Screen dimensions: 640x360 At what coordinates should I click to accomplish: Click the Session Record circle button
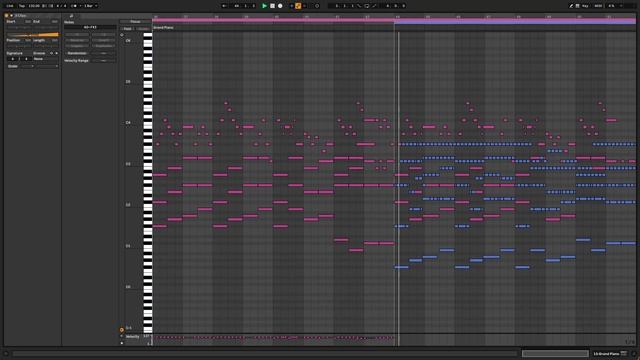click(x=317, y=6)
